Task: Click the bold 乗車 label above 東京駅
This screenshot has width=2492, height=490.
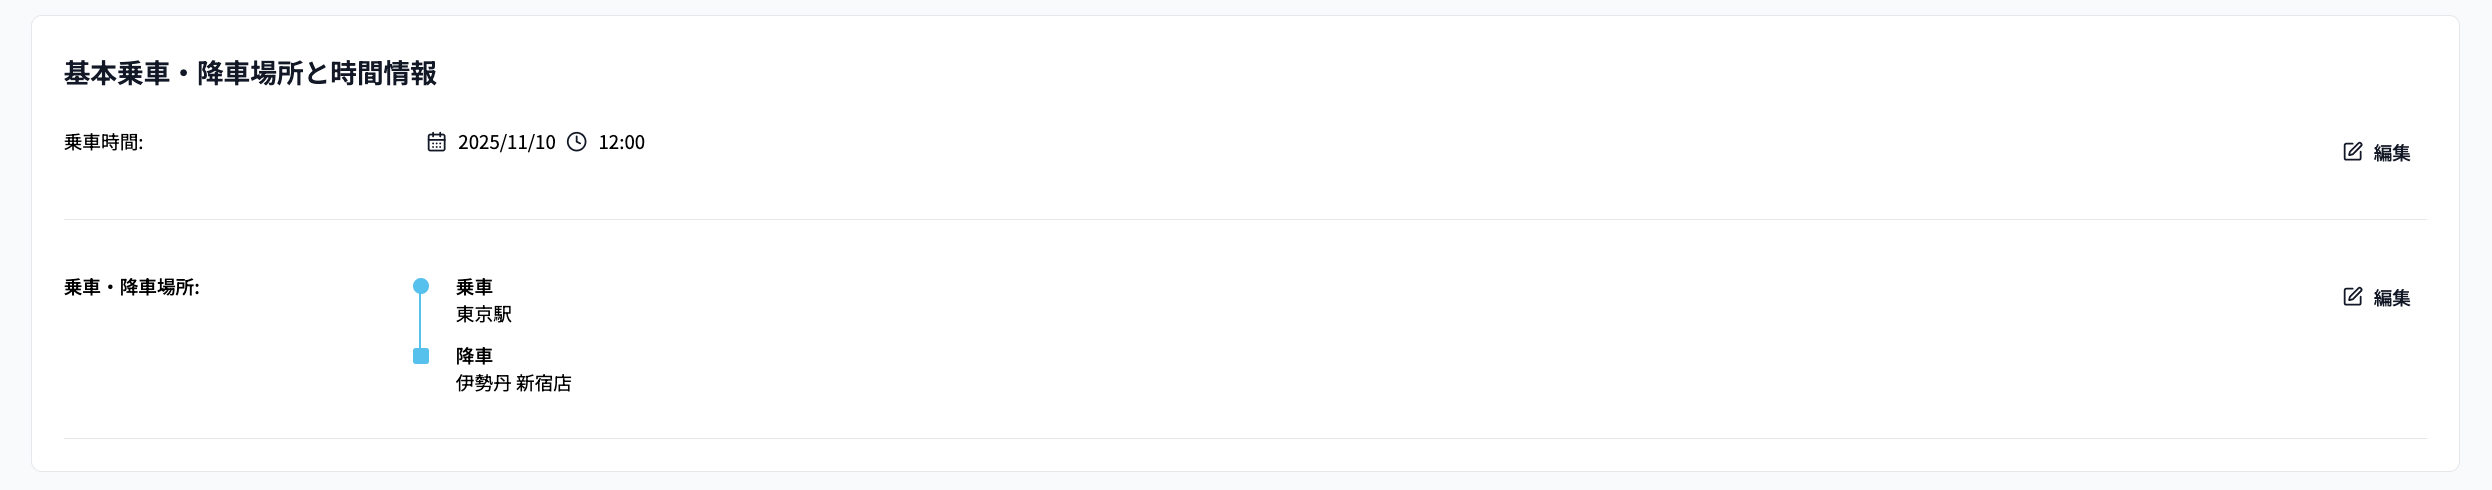Action: coord(474,287)
